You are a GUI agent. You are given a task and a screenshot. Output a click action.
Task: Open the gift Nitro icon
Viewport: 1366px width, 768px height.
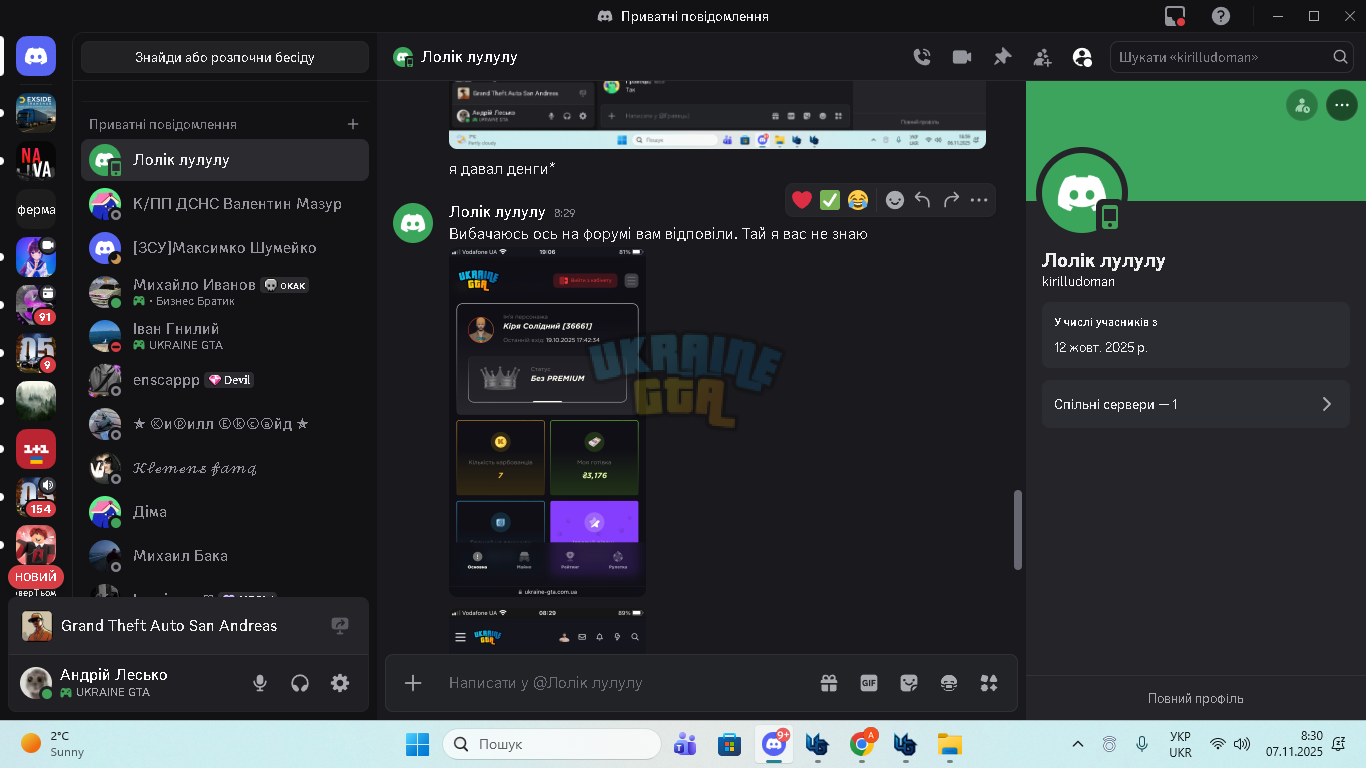tap(829, 683)
